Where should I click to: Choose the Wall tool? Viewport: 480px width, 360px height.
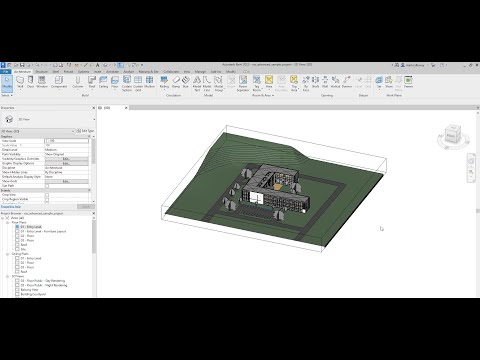click(x=20, y=82)
